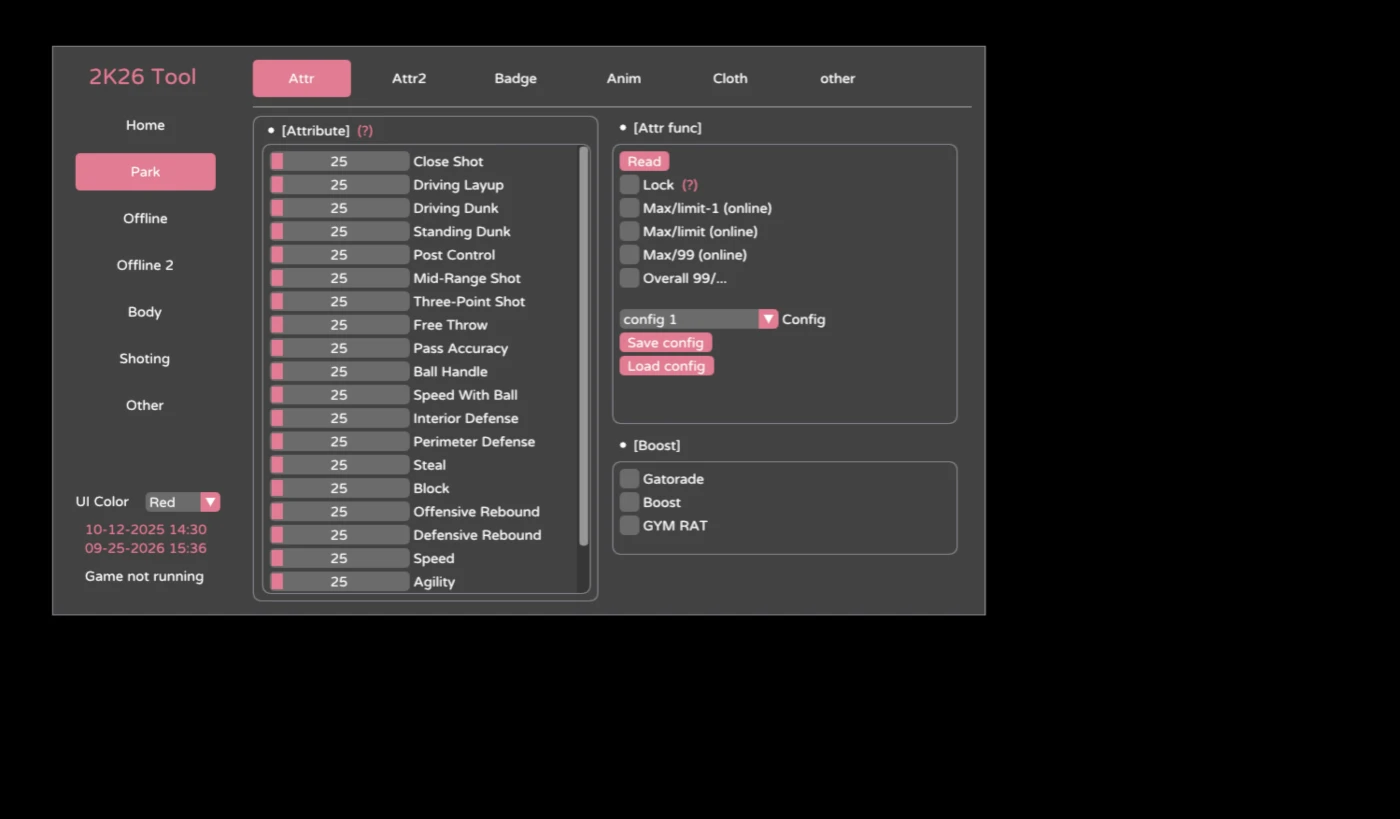Click the help (?) icon next to Lock
Image resolution: width=1400 pixels, height=819 pixels.
point(690,185)
